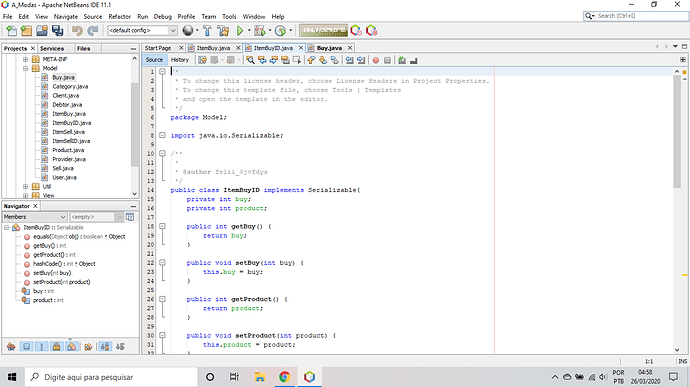Toggle the Show Inherited Members filter button
Image resolution: width=690 pixels, height=387 pixels.
tap(11, 346)
